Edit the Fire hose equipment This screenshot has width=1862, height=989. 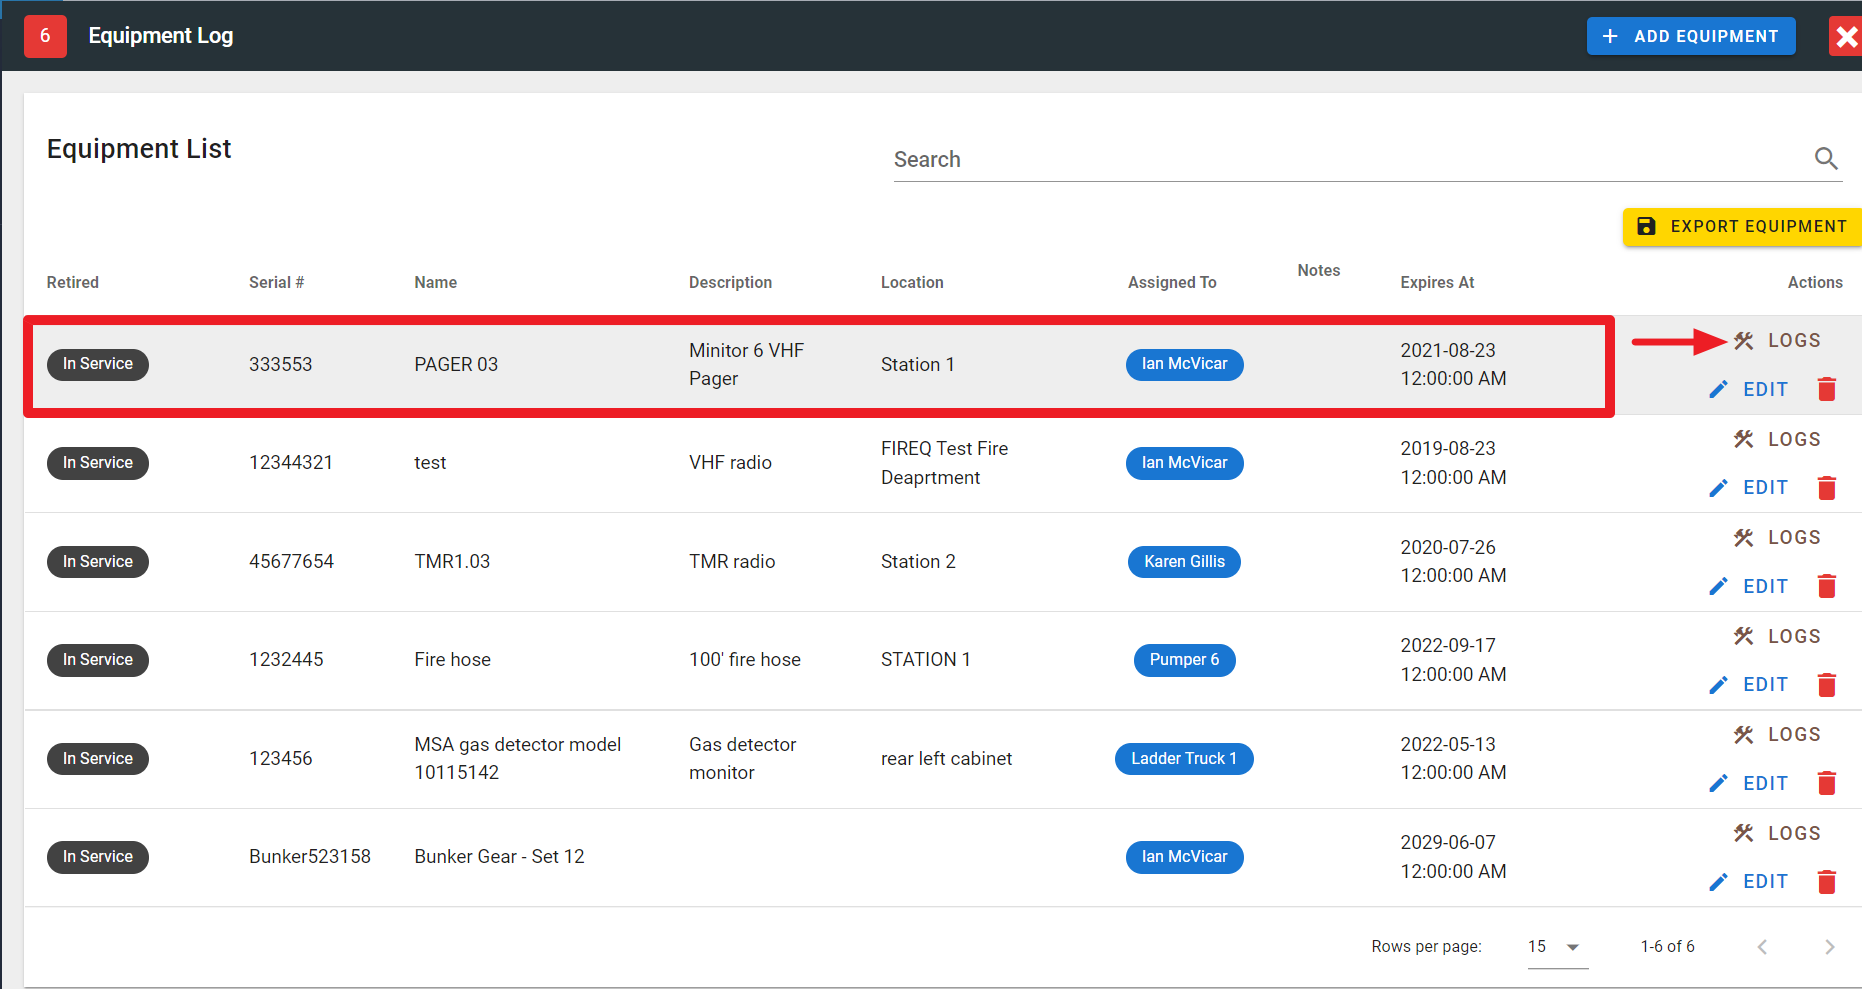tap(1750, 685)
